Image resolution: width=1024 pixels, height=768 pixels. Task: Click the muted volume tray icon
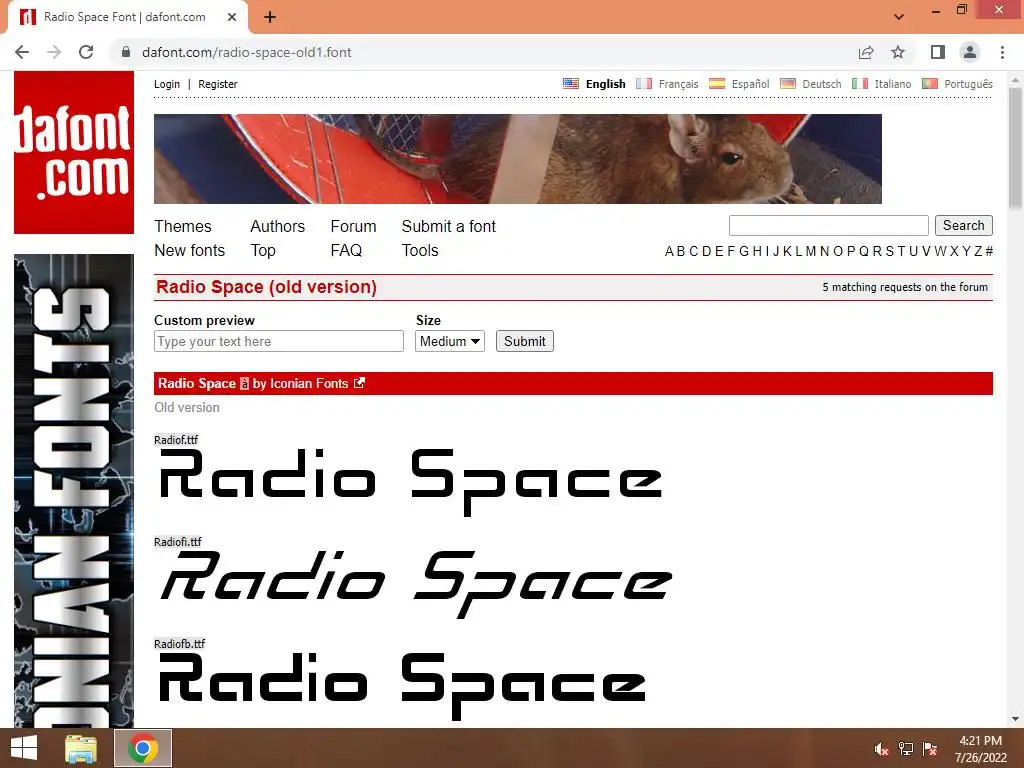881,749
